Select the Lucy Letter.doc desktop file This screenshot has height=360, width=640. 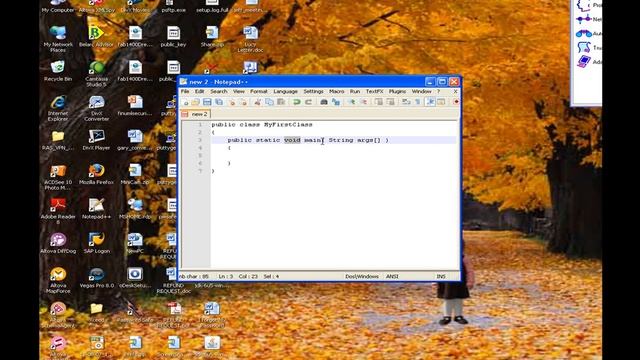click(x=250, y=39)
